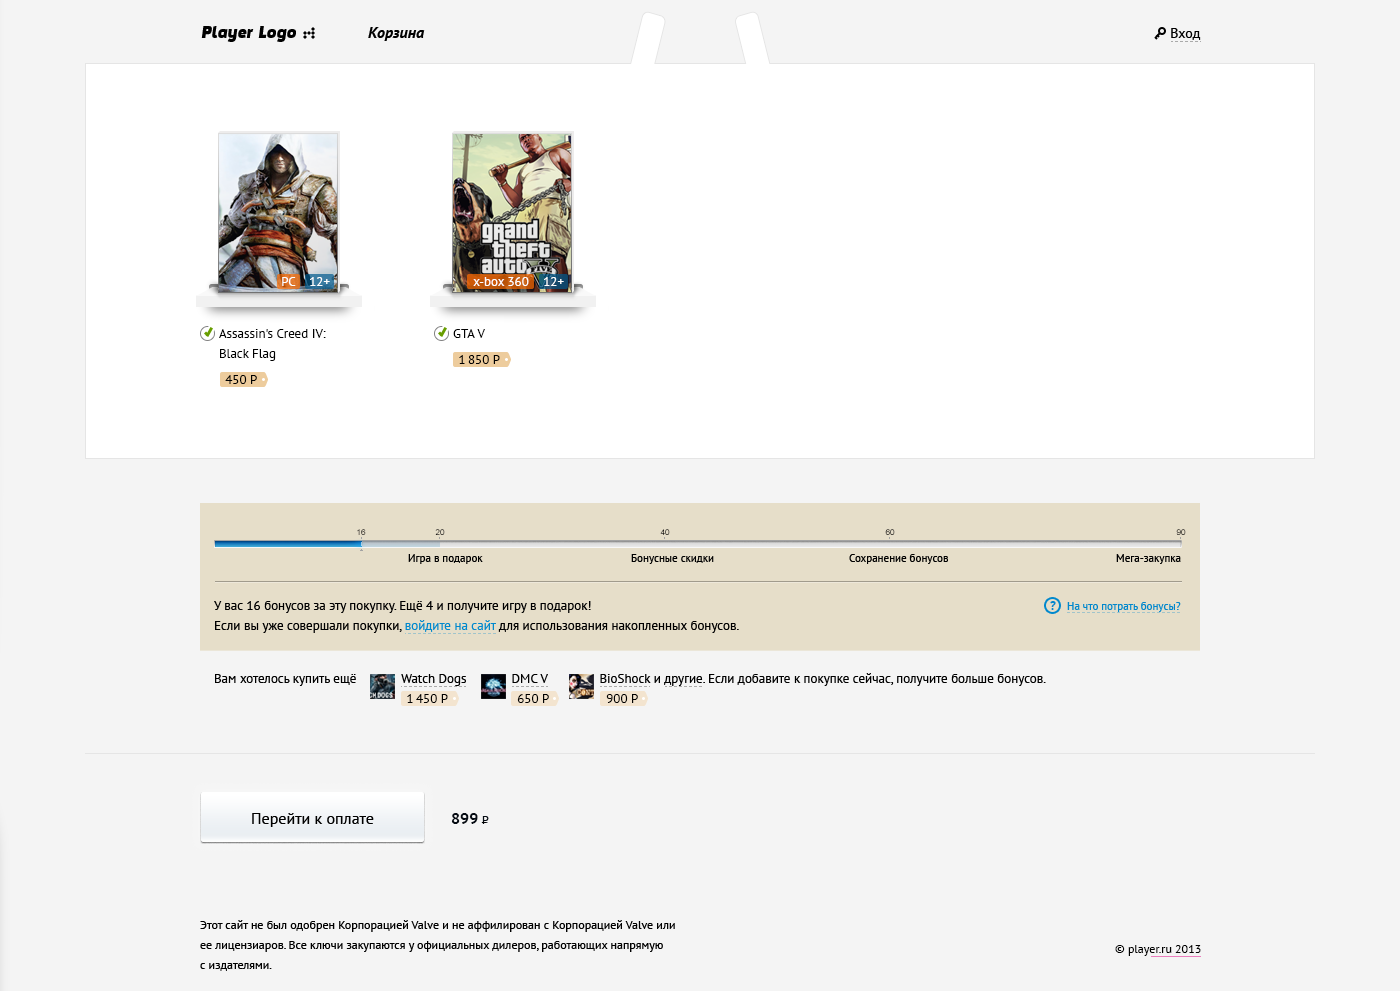Image resolution: width=1400 pixels, height=991 pixels.
Task: Open the Корзина tab
Action: tap(396, 33)
